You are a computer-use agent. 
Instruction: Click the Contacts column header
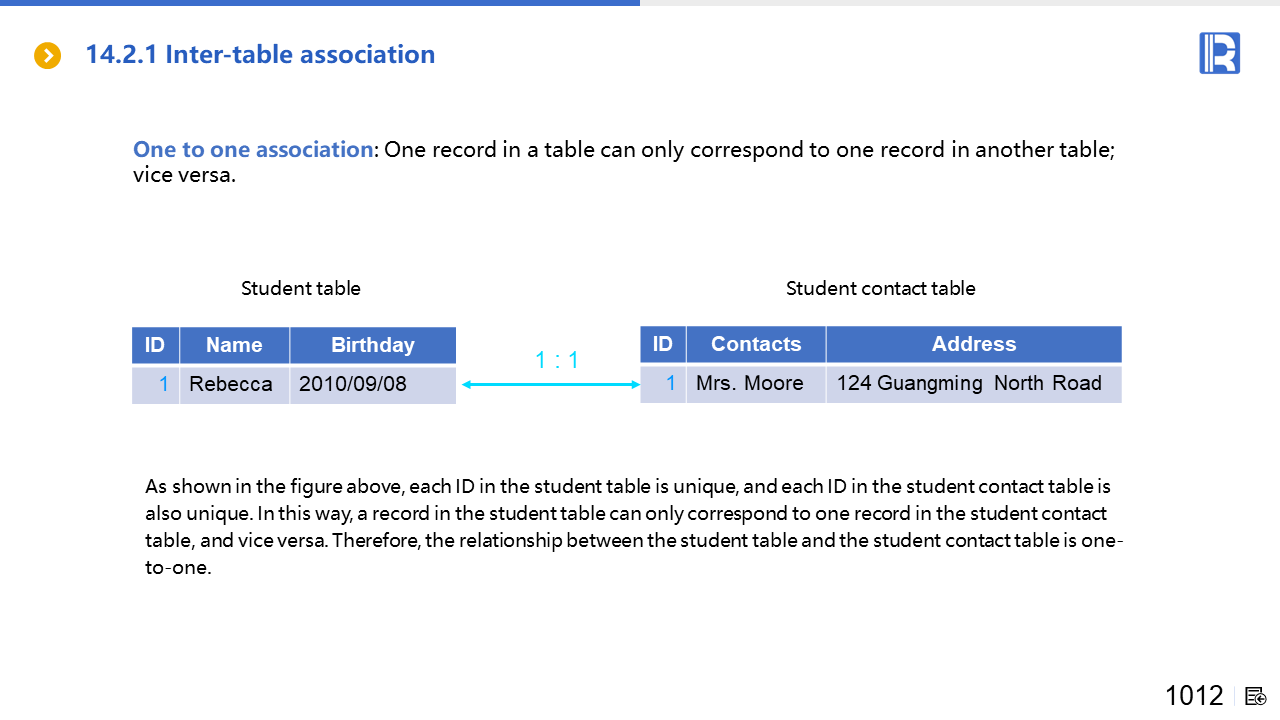[x=756, y=344]
